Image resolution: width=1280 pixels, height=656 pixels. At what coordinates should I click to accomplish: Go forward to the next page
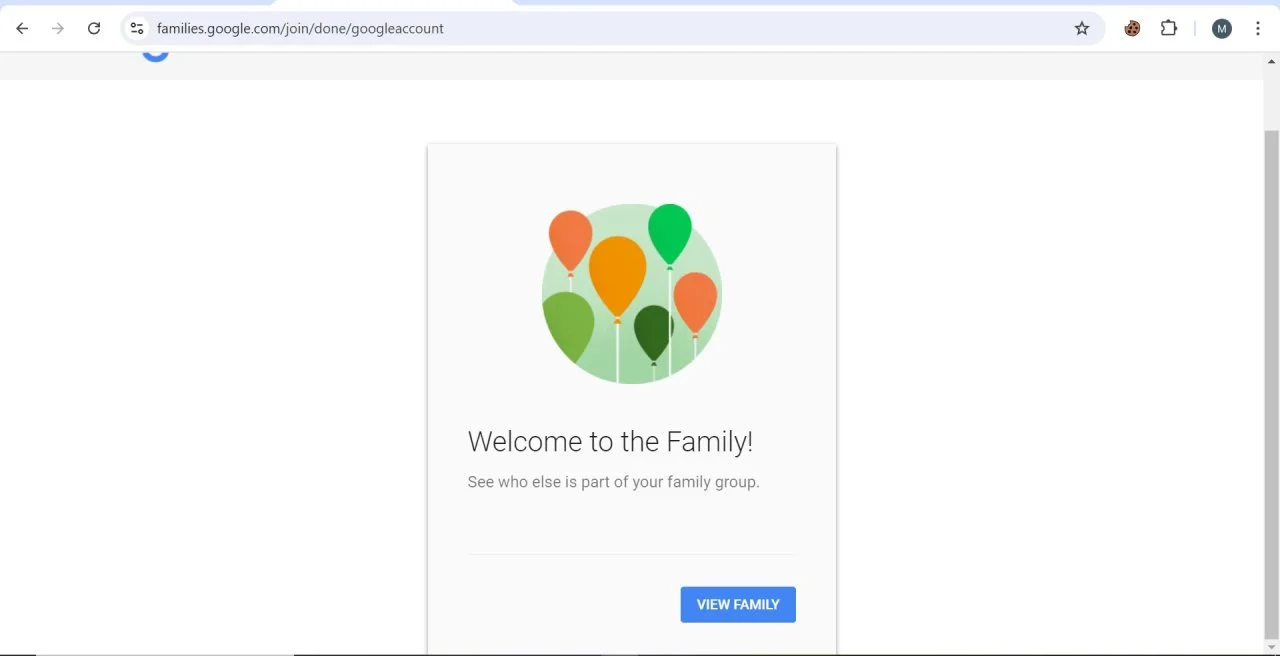tap(58, 28)
